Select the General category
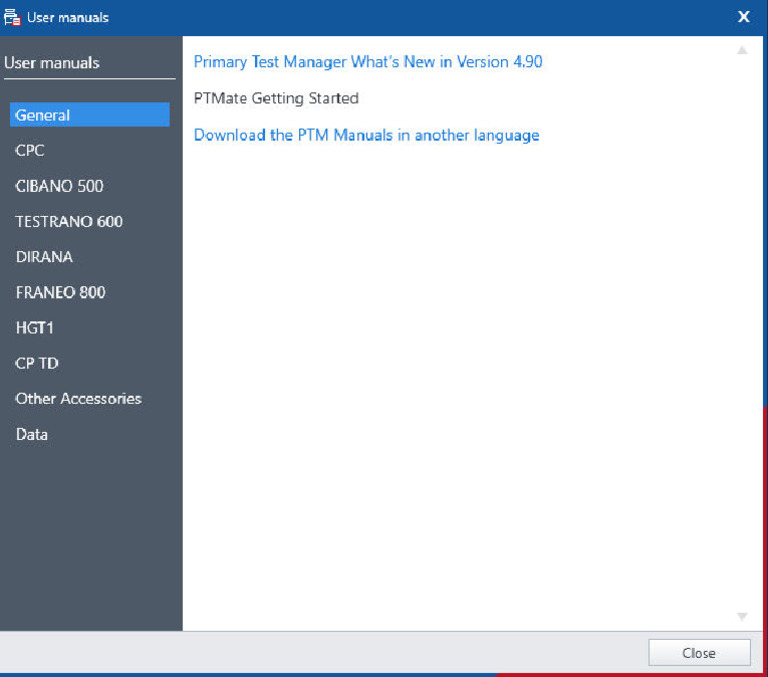The height and width of the screenshot is (677, 768). click(x=90, y=115)
